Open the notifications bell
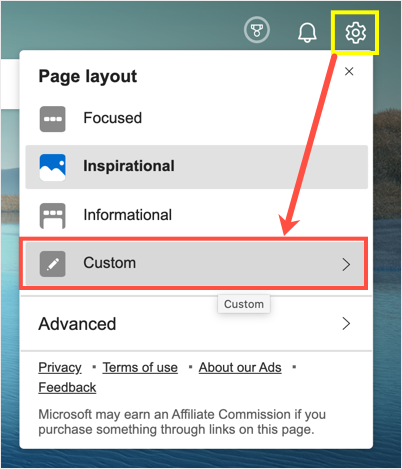Viewport: 402px width, 469px height. (307, 32)
